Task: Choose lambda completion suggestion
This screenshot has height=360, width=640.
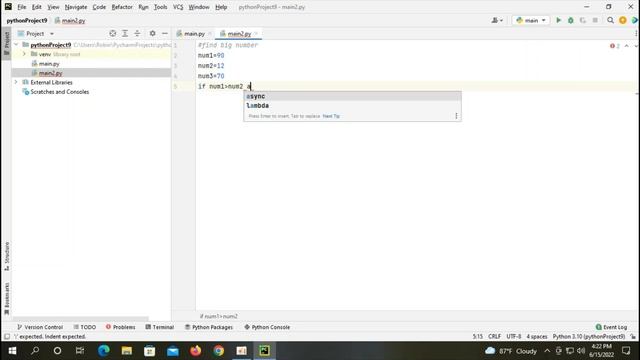Action: coord(352,106)
